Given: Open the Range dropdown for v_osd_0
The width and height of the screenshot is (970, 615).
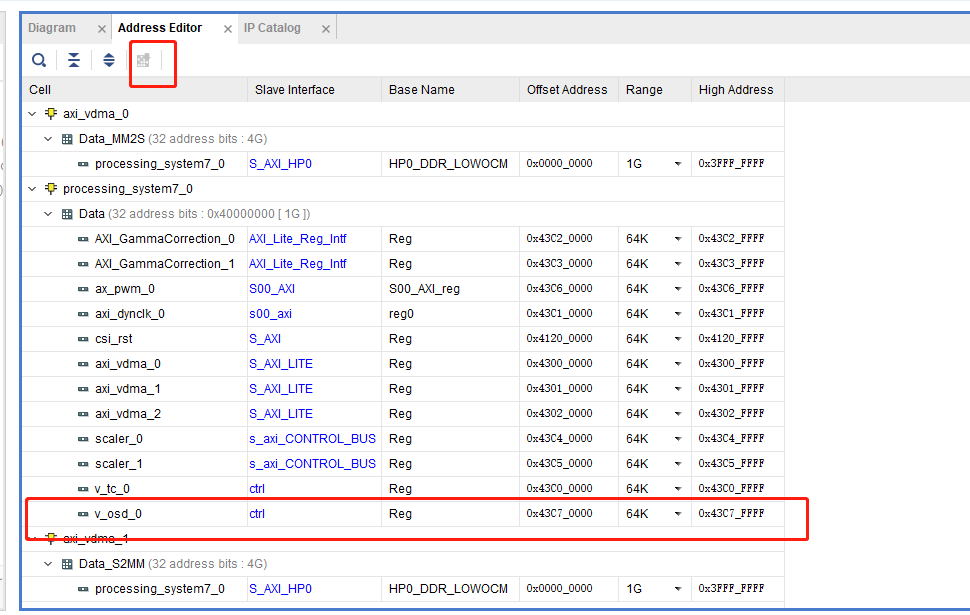Looking at the screenshot, I should point(678,514).
